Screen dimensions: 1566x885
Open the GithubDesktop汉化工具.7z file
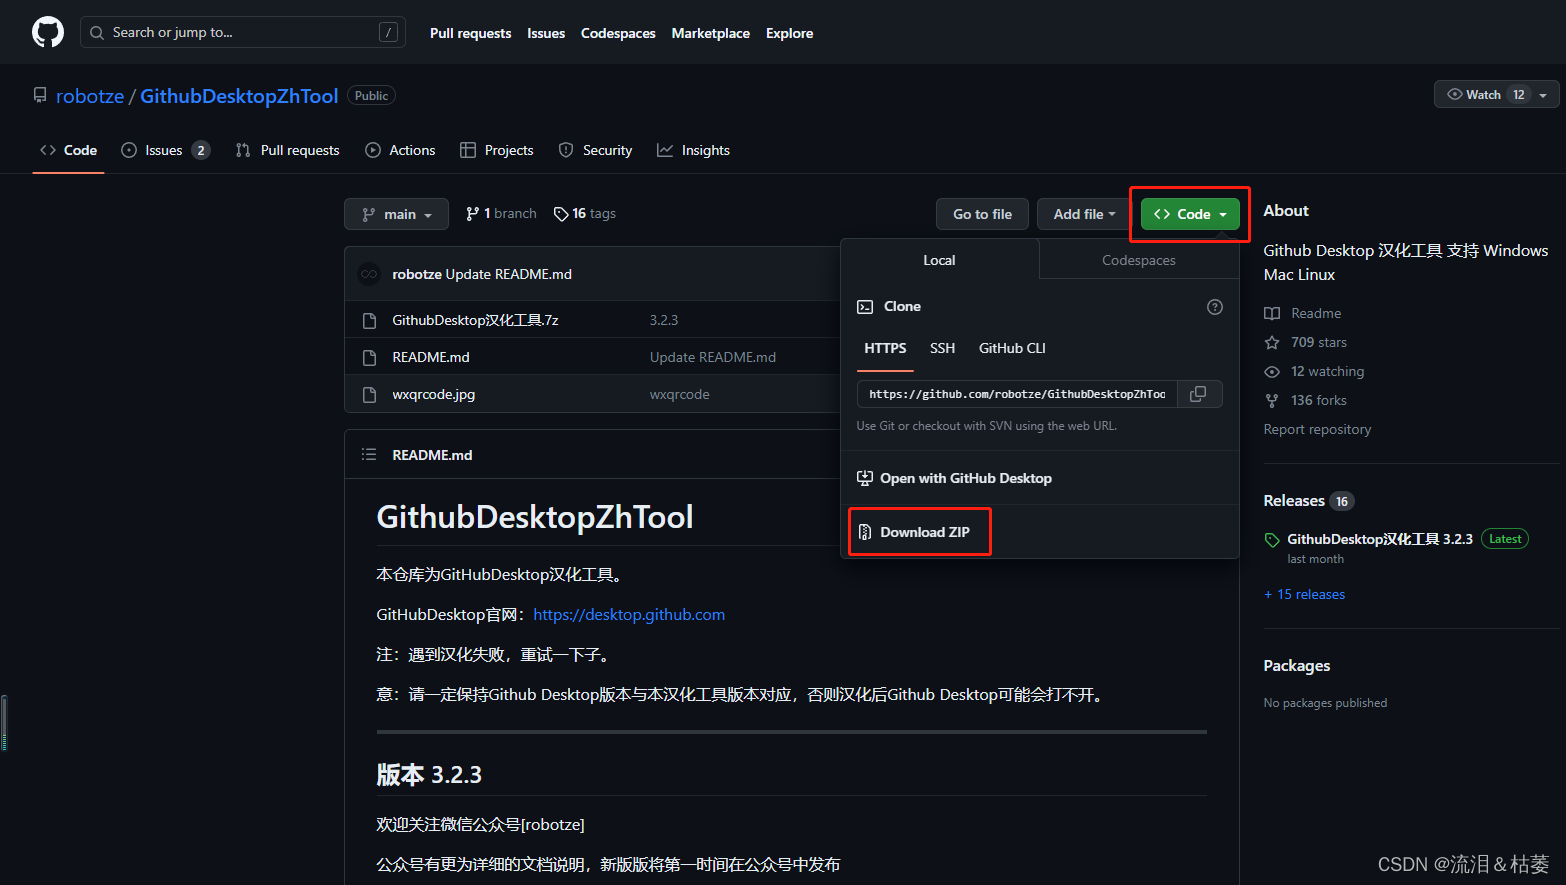[475, 320]
